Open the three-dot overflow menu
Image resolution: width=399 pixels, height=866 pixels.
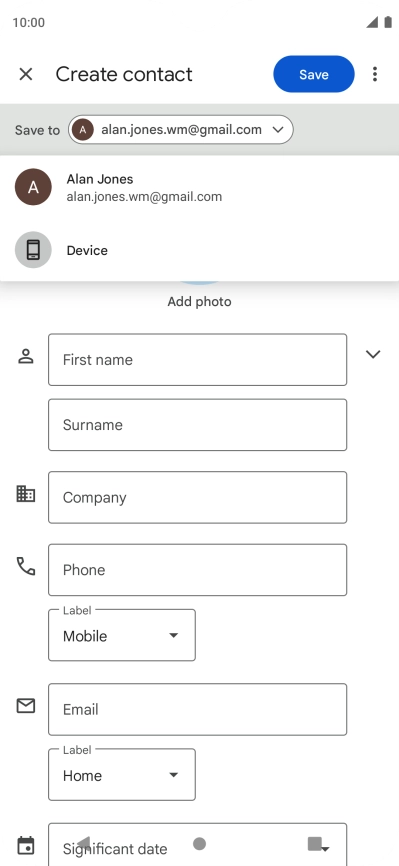(375, 74)
